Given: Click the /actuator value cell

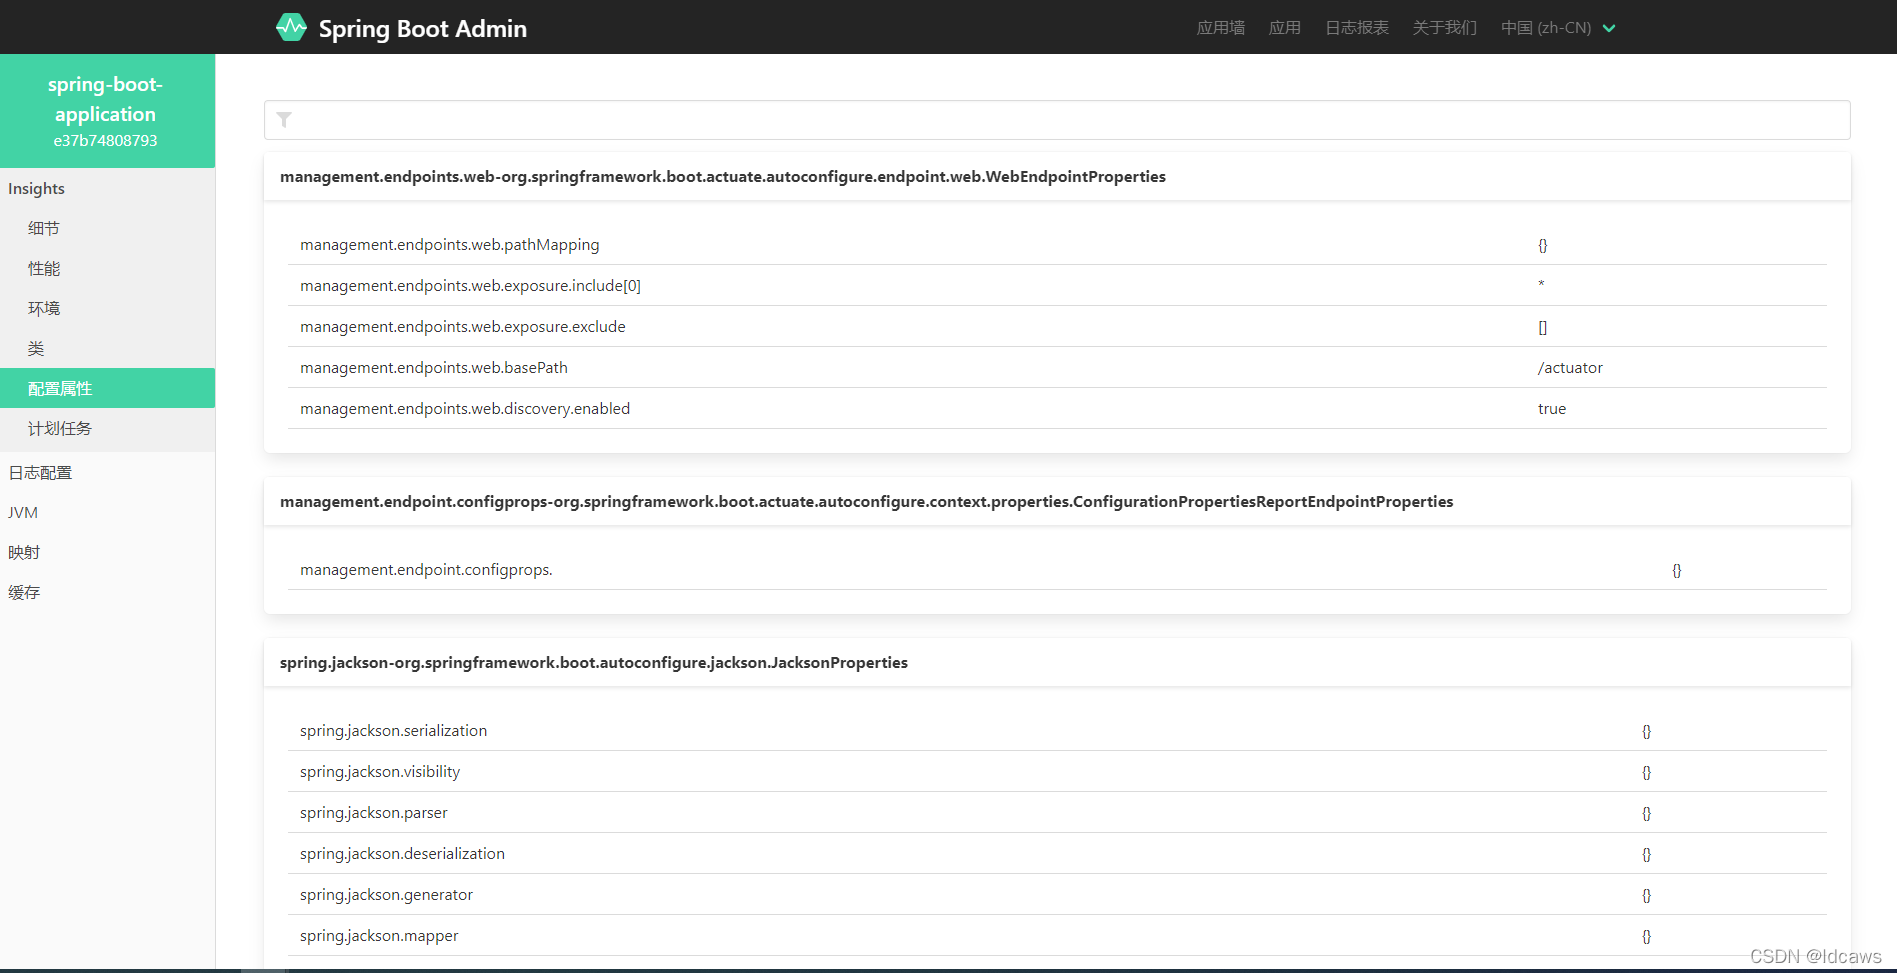Looking at the screenshot, I should pos(1570,368).
